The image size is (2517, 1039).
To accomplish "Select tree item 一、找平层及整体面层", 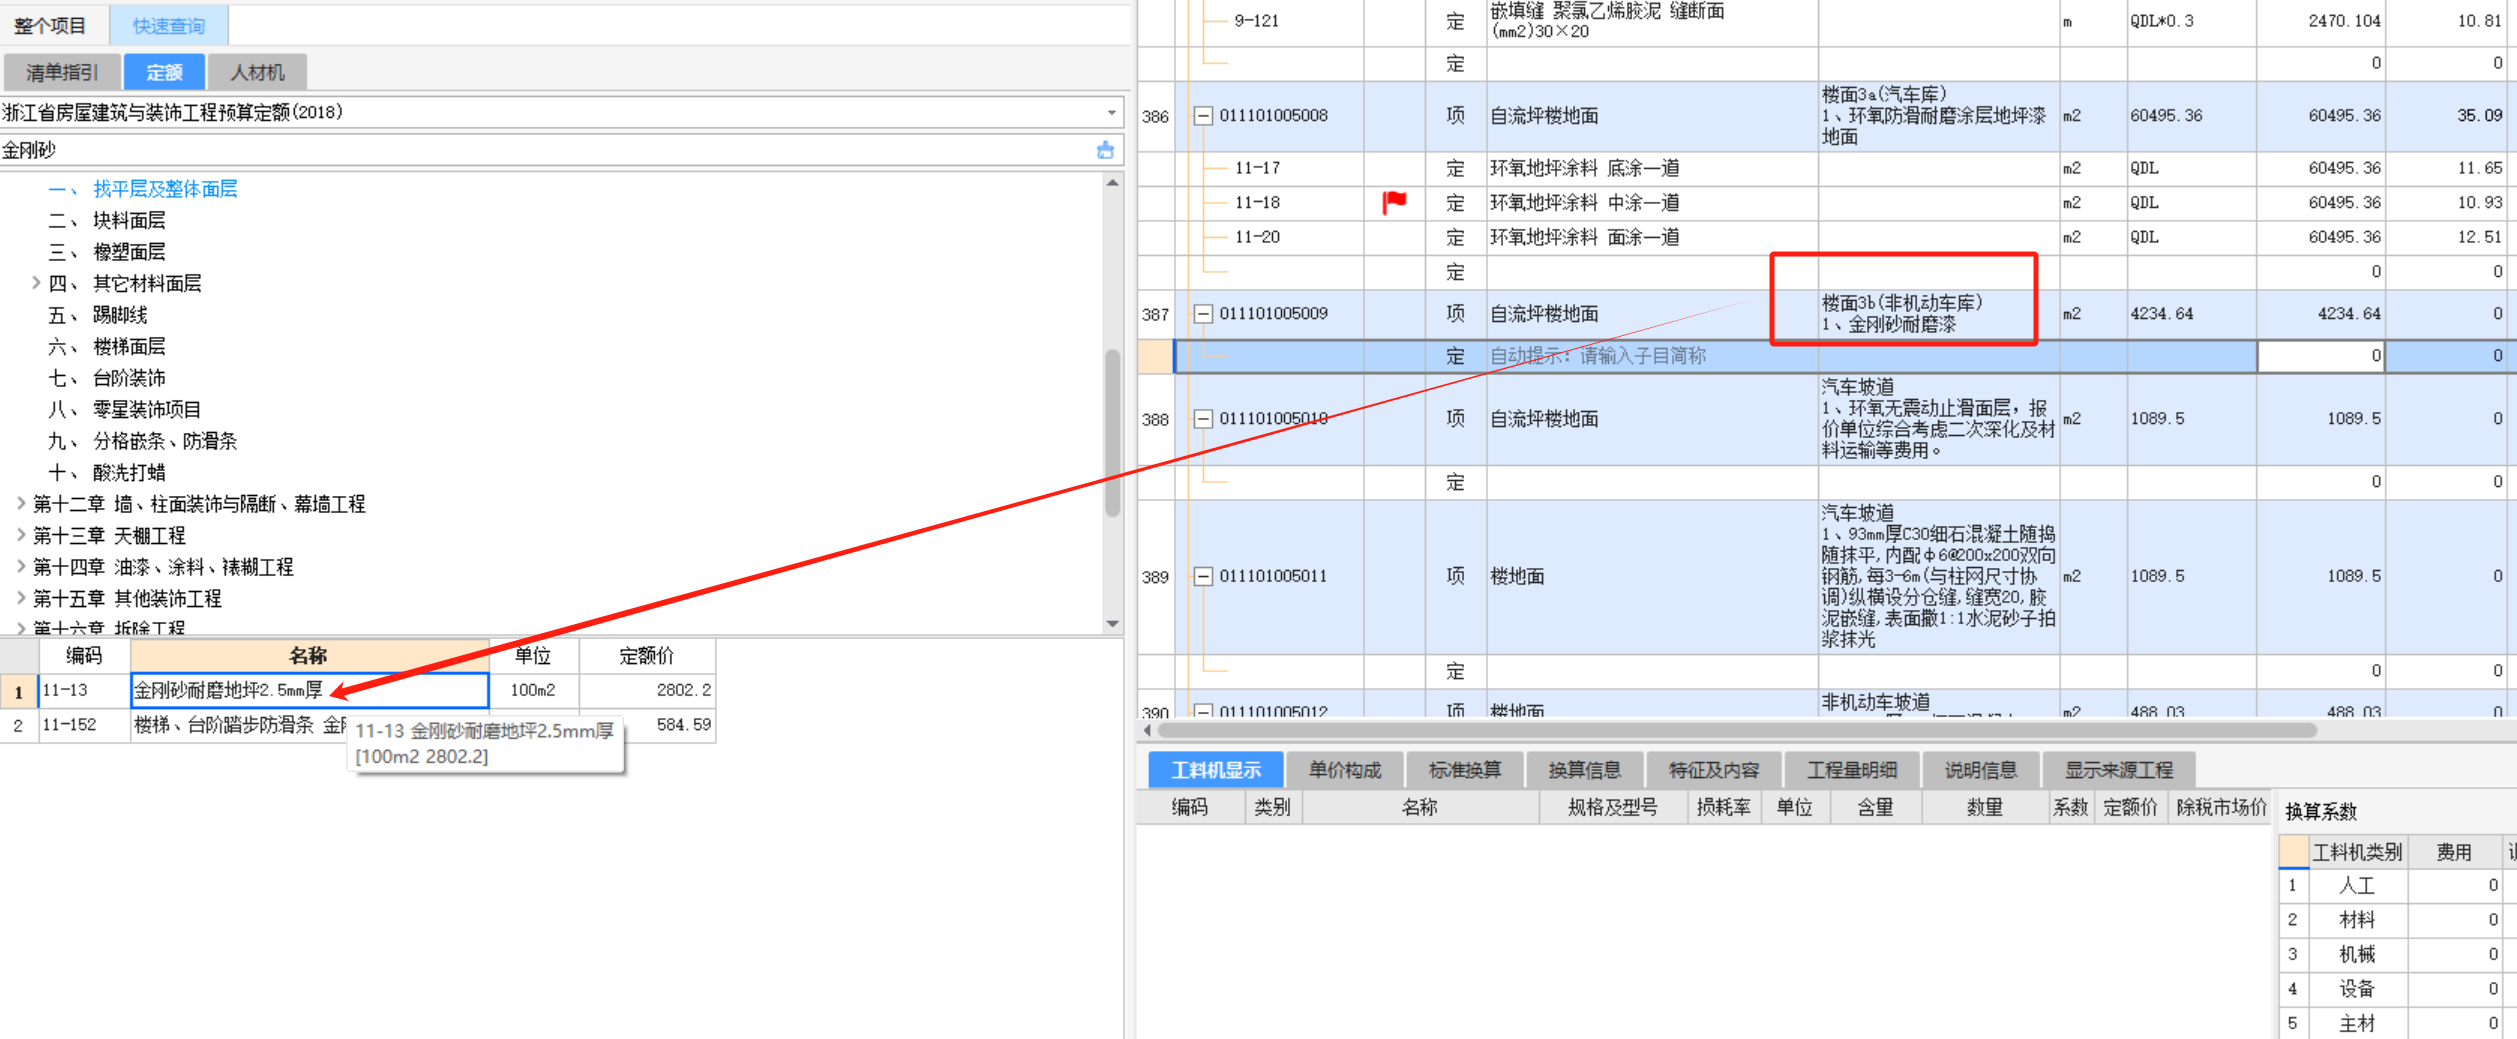I will pos(143,189).
